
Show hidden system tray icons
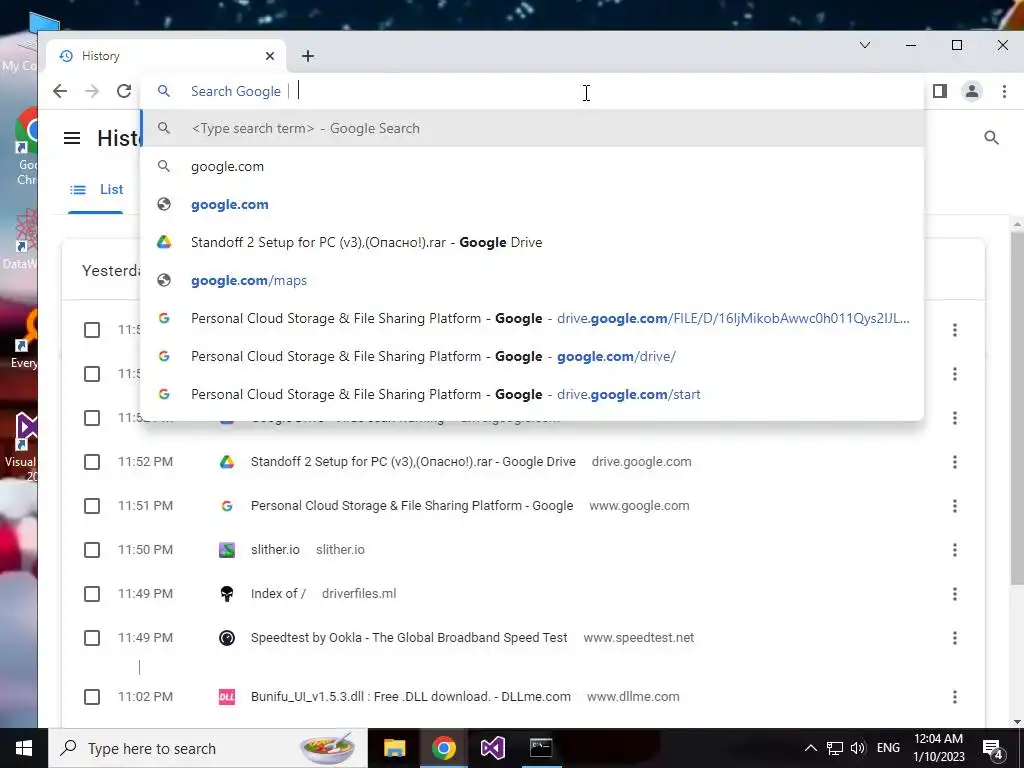(810, 748)
